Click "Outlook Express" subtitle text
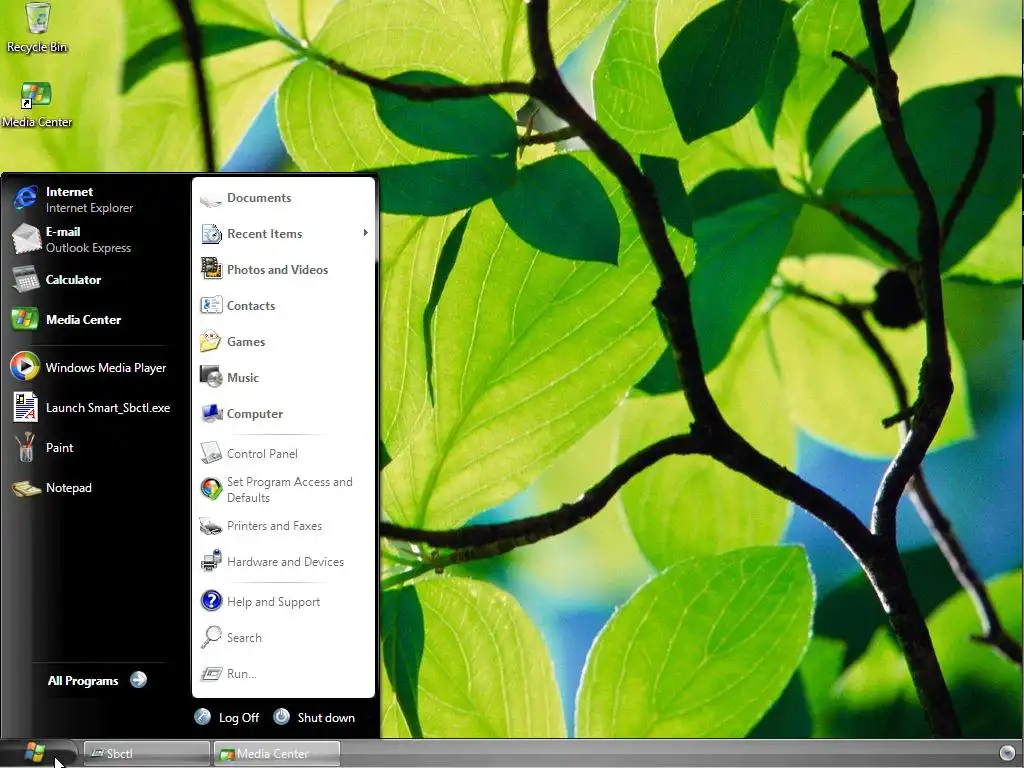1024x768 pixels. coord(88,248)
